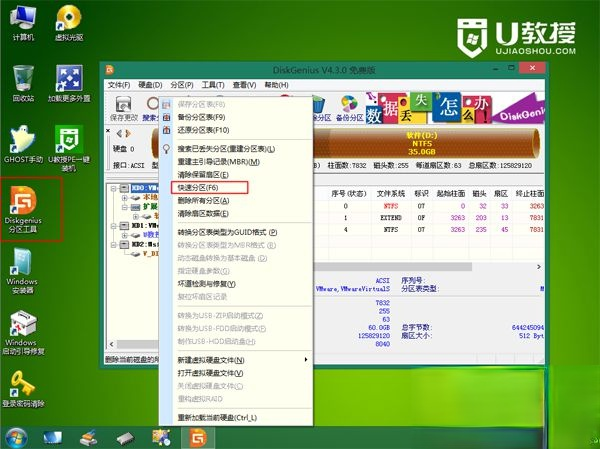The height and width of the screenshot is (449, 600).
Task: Expand the U教授 partition under HD1
Action: pyautogui.click(x=125, y=235)
